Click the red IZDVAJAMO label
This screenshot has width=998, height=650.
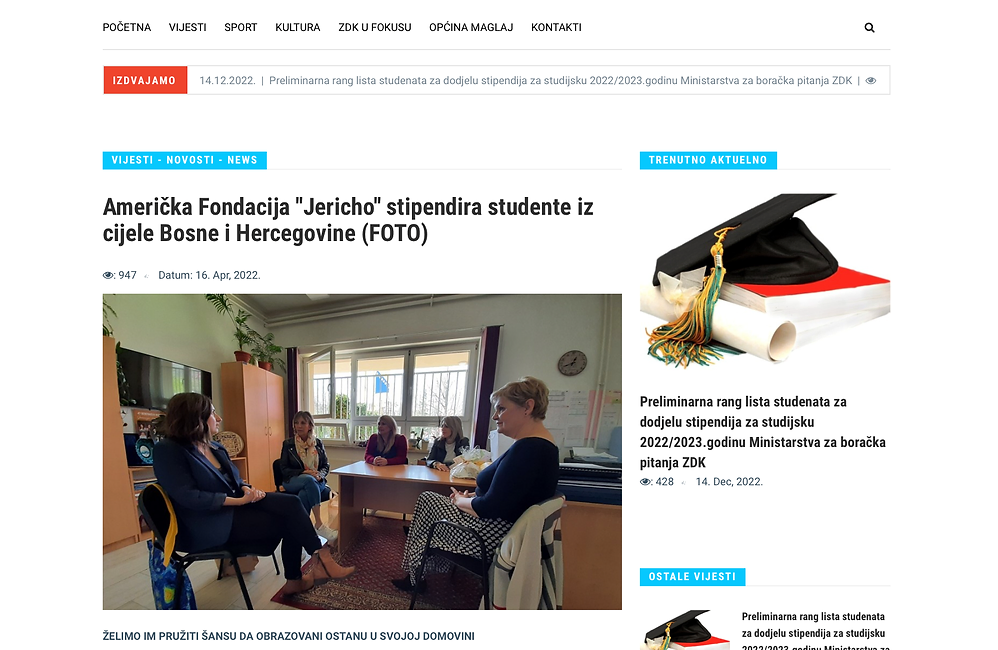click(x=145, y=80)
